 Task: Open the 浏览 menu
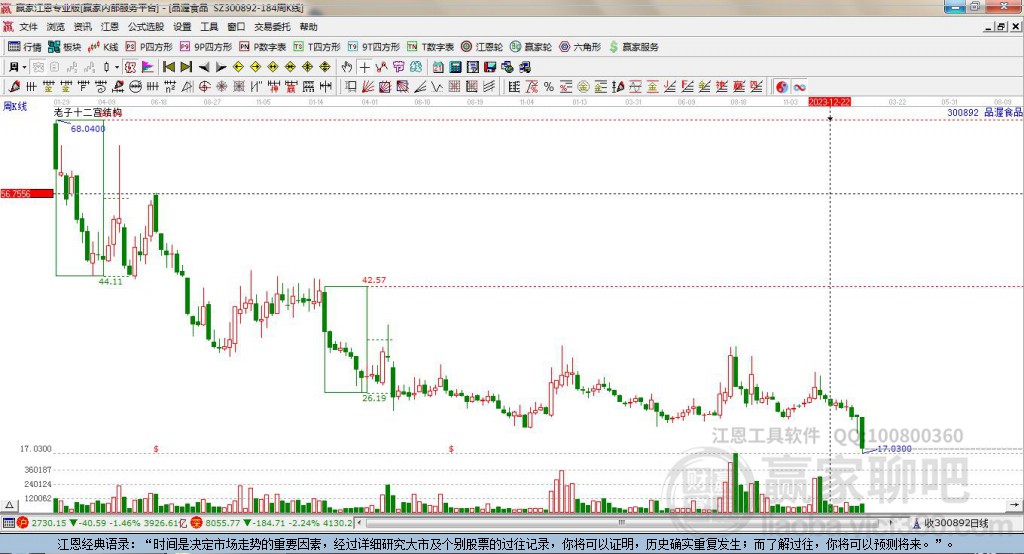tap(56, 27)
